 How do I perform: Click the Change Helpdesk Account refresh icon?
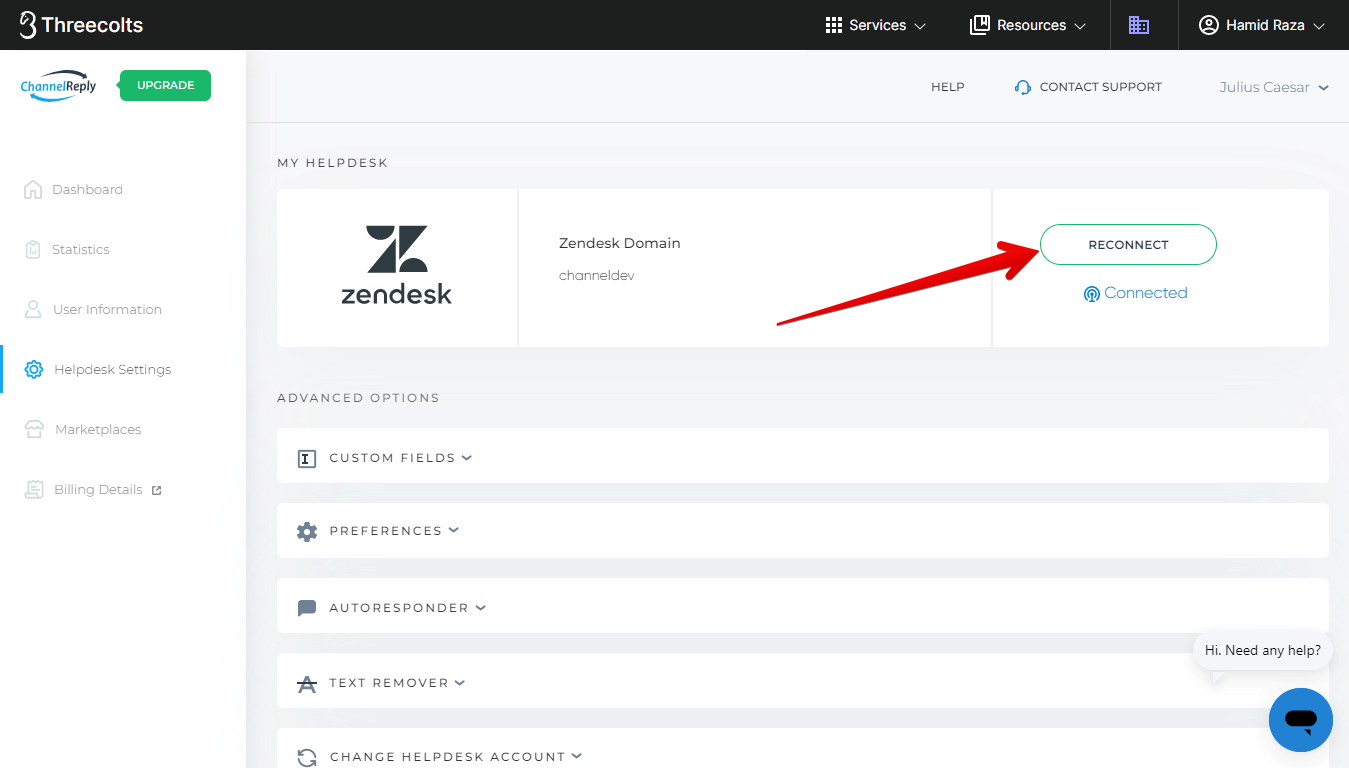pyautogui.click(x=307, y=757)
